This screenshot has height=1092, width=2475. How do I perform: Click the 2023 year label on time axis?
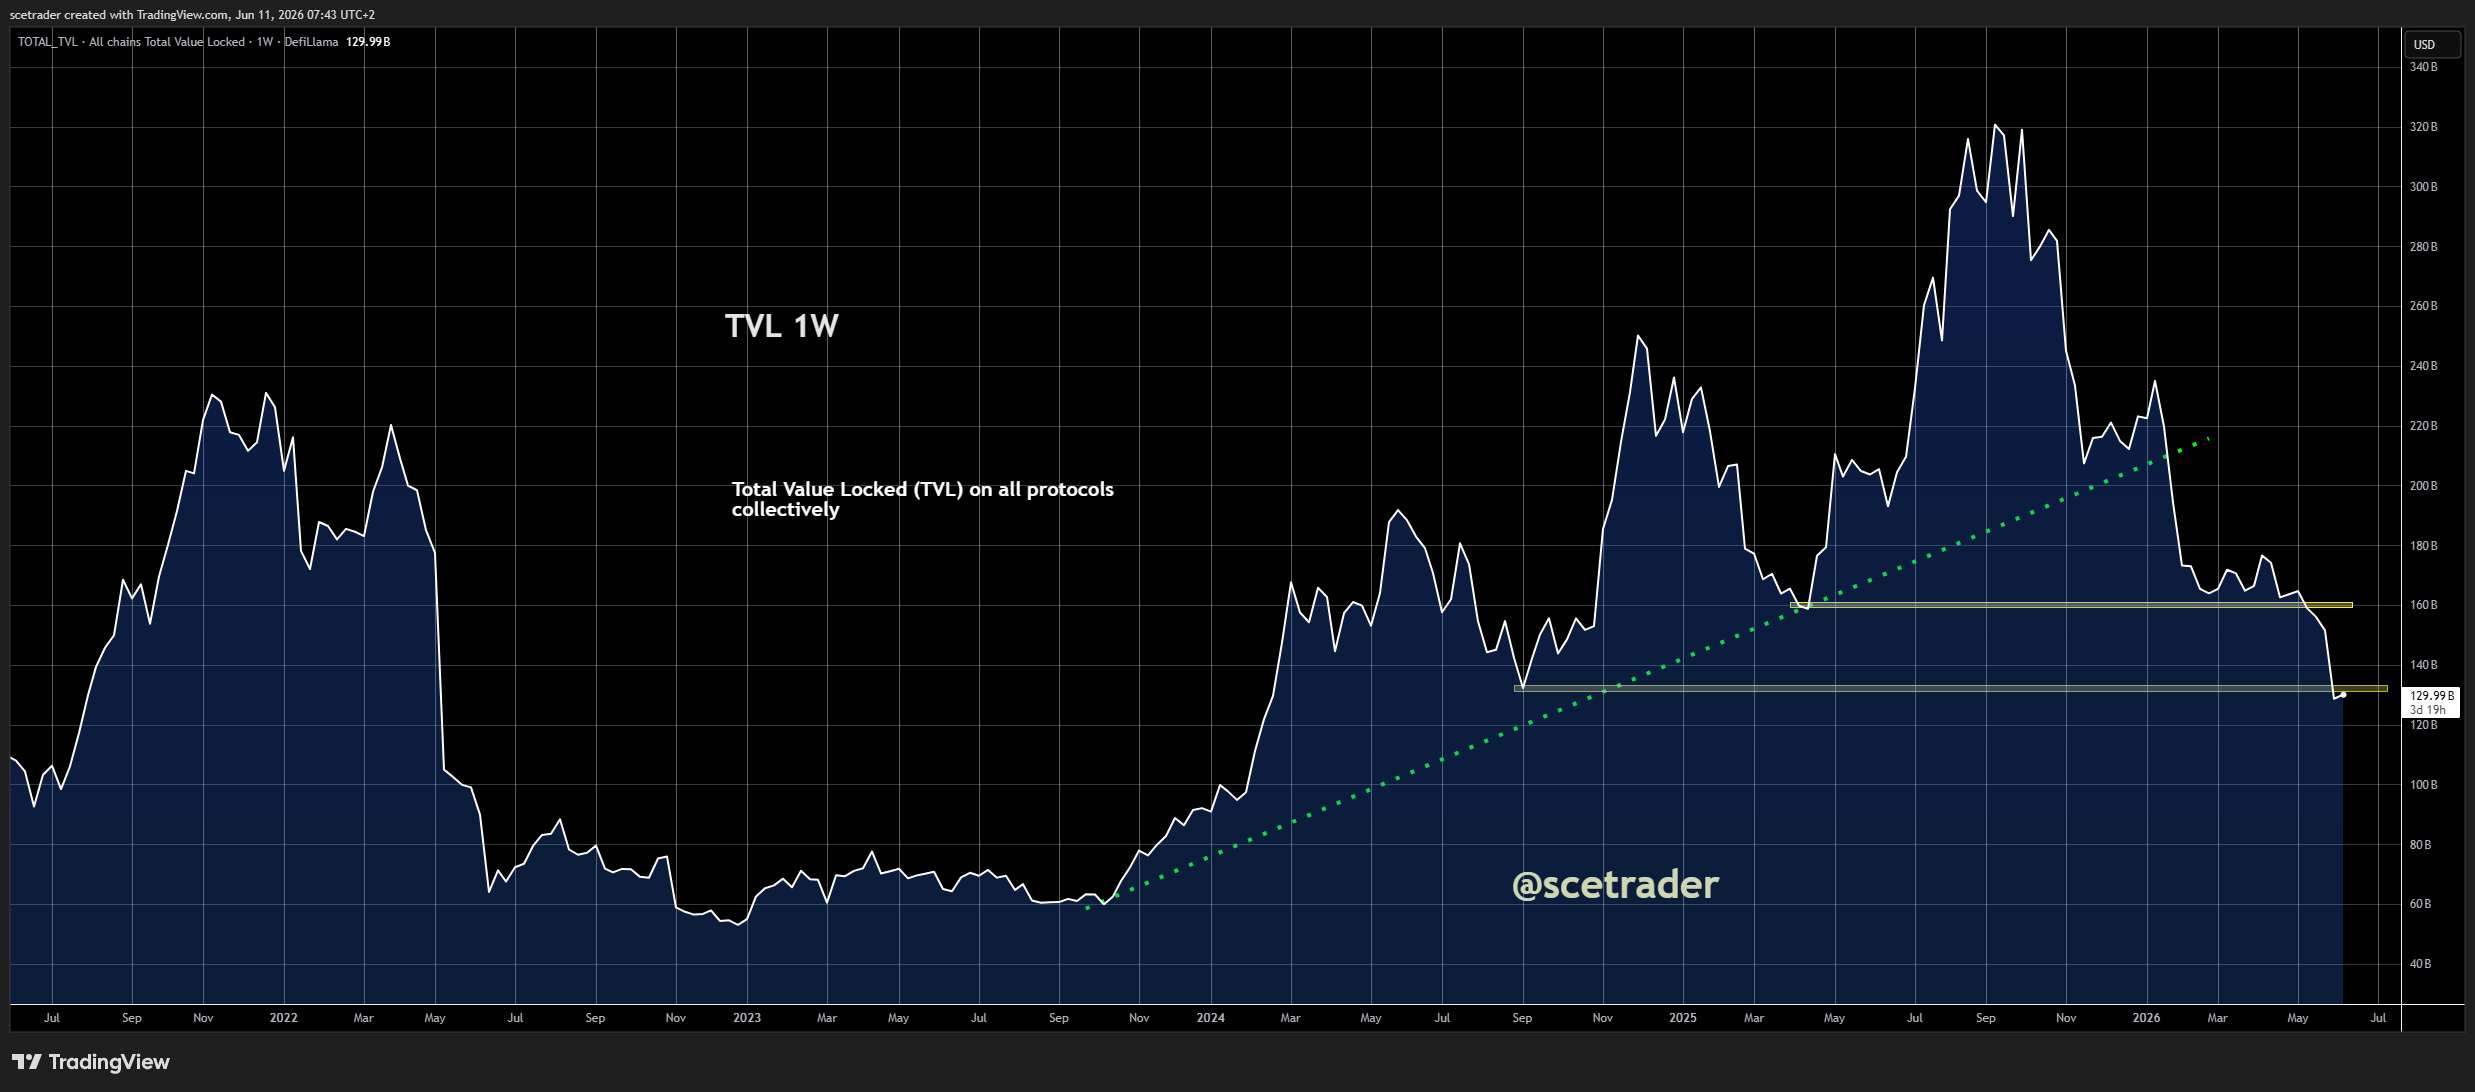coord(747,1018)
